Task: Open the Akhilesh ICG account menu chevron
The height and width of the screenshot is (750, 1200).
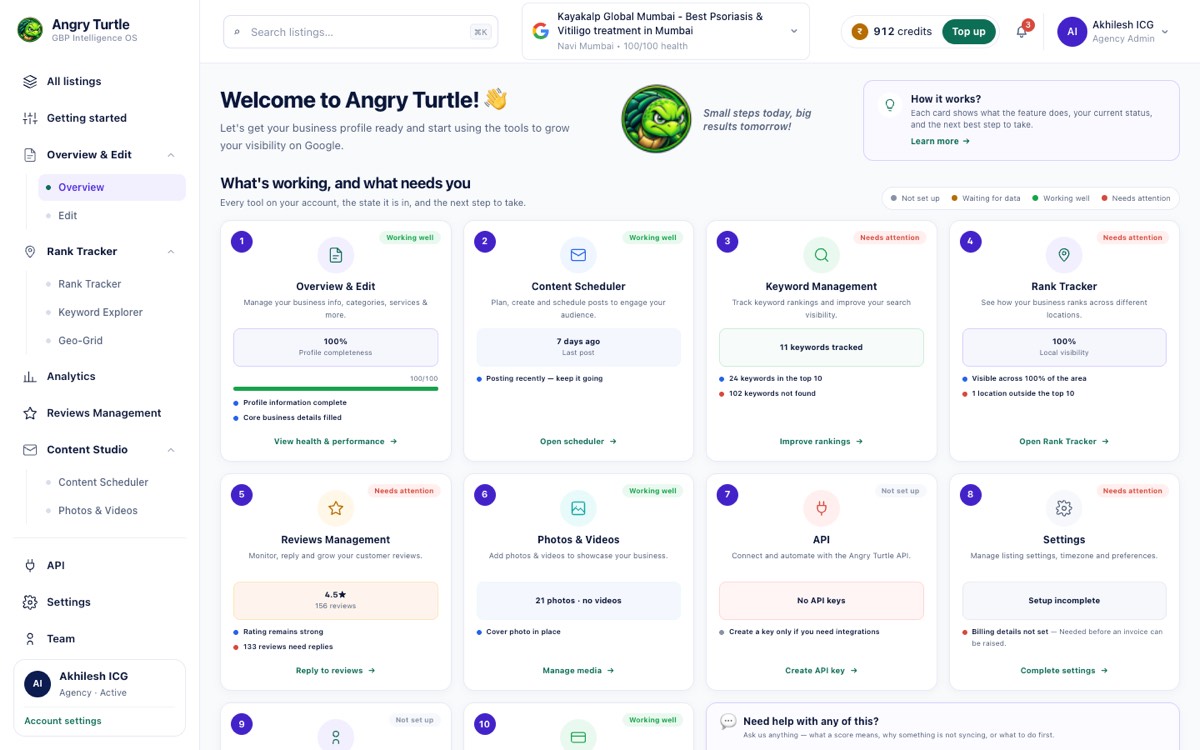Action: (x=1165, y=32)
